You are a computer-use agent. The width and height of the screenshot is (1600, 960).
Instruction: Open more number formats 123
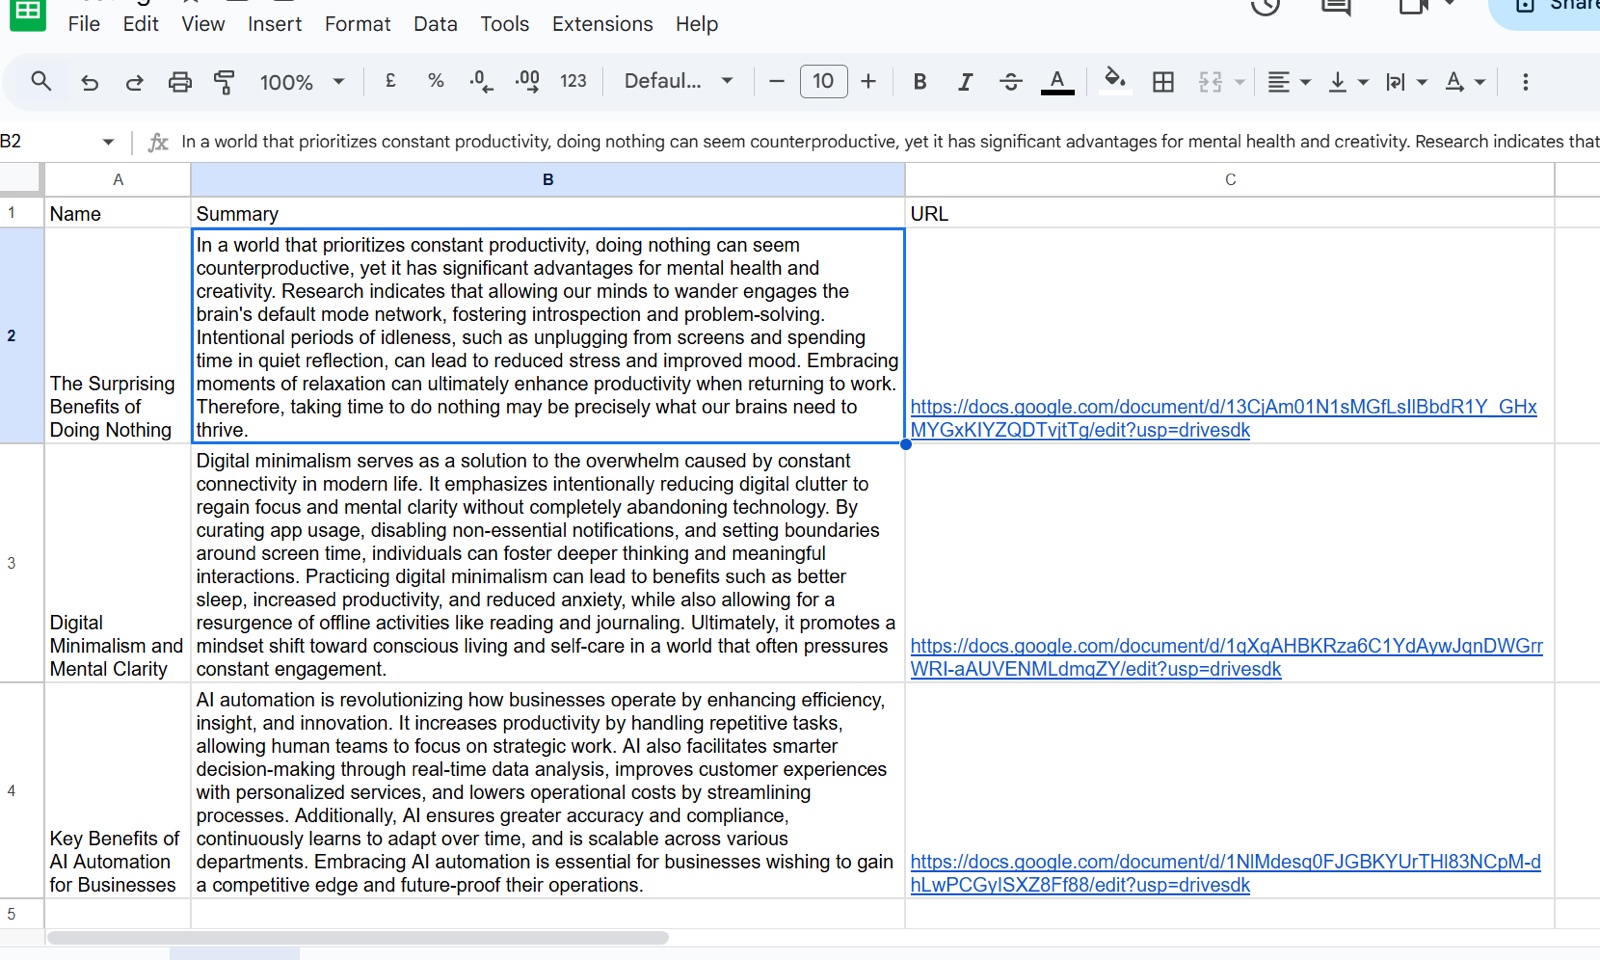coord(573,81)
